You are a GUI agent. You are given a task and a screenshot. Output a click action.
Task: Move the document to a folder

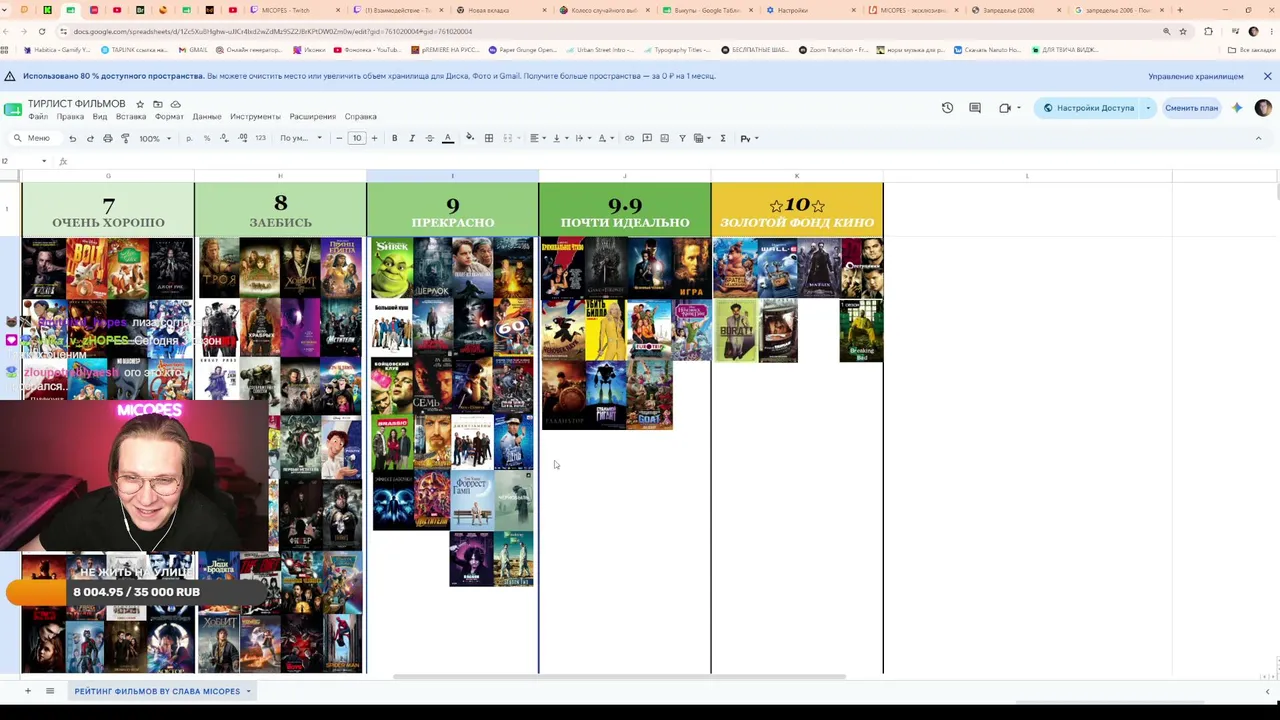pos(157,104)
